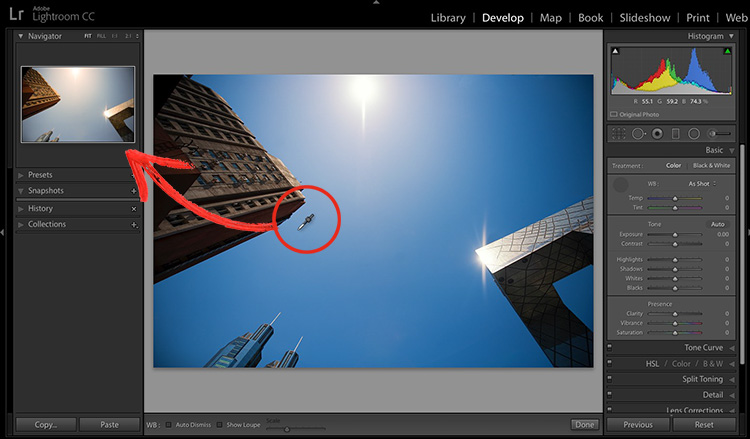Expand the Detail panel

click(x=732, y=395)
